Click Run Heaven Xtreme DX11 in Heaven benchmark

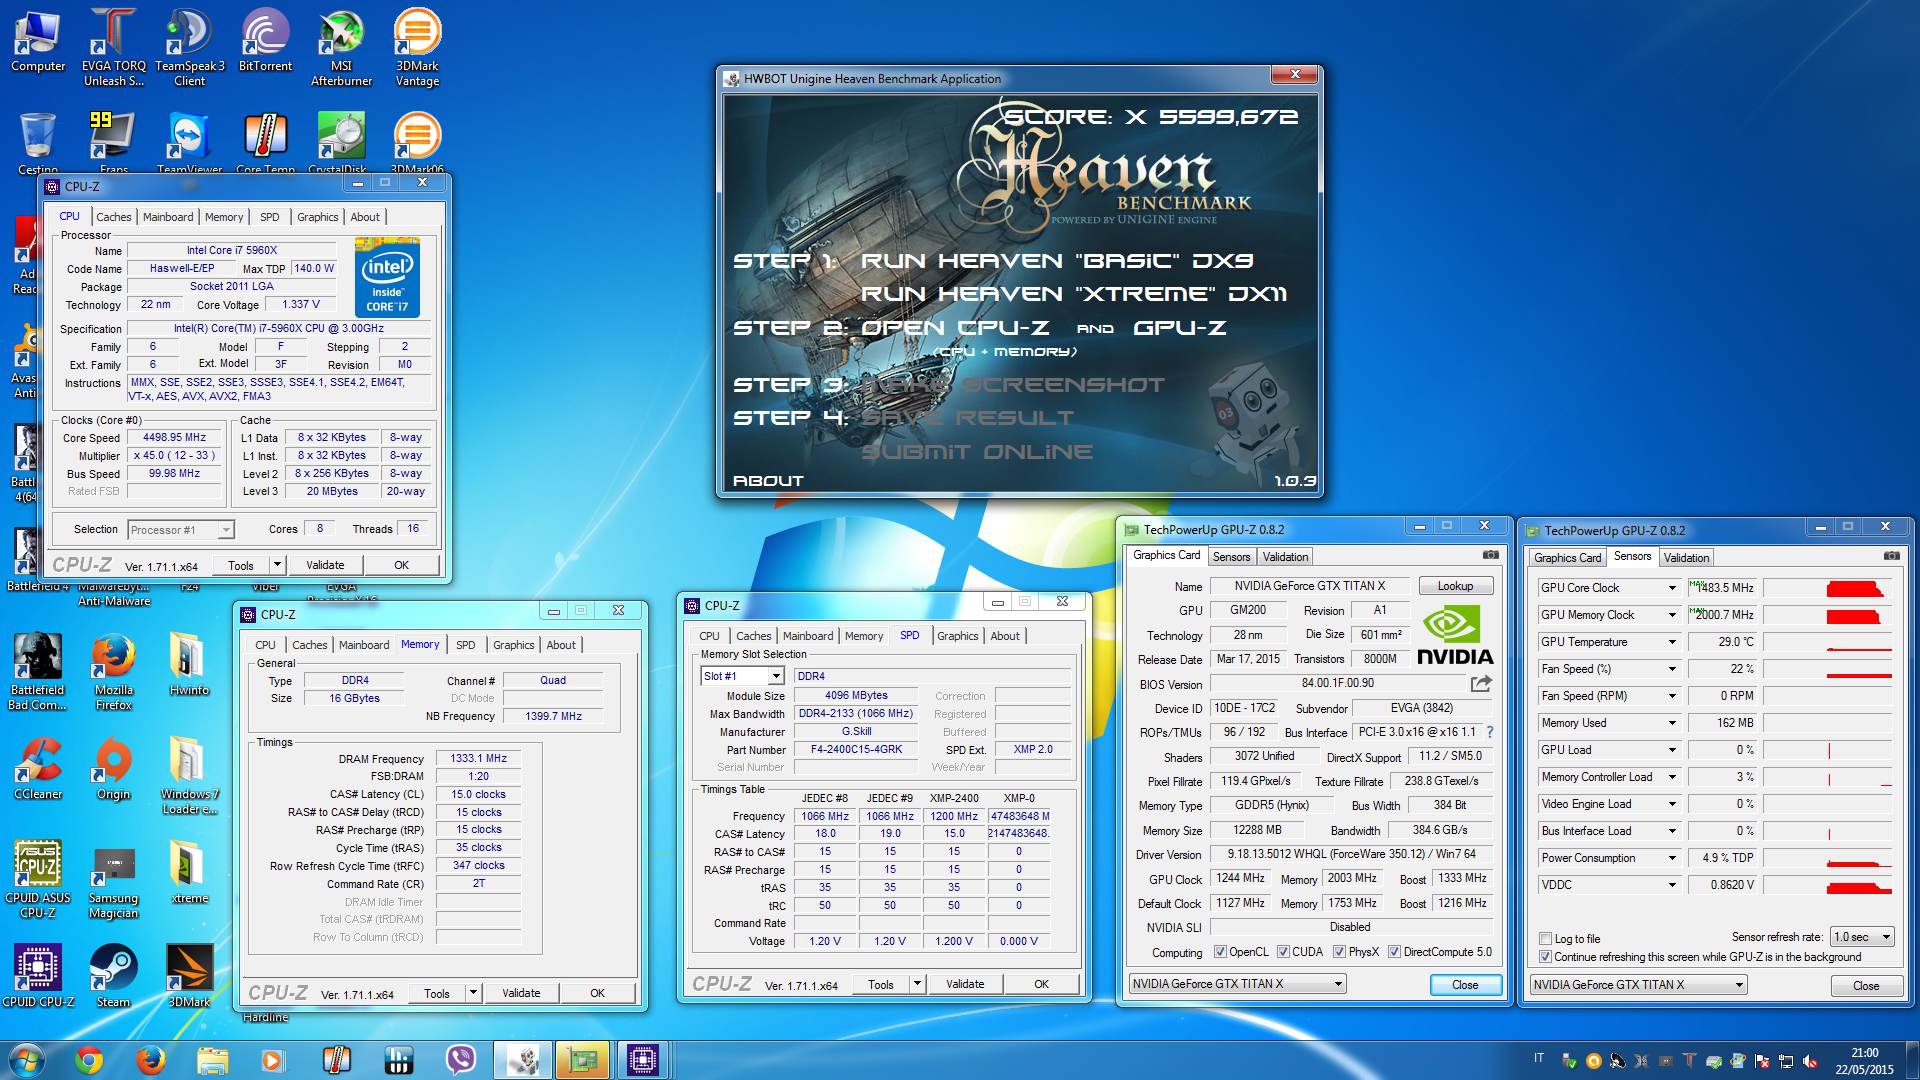coord(1074,294)
